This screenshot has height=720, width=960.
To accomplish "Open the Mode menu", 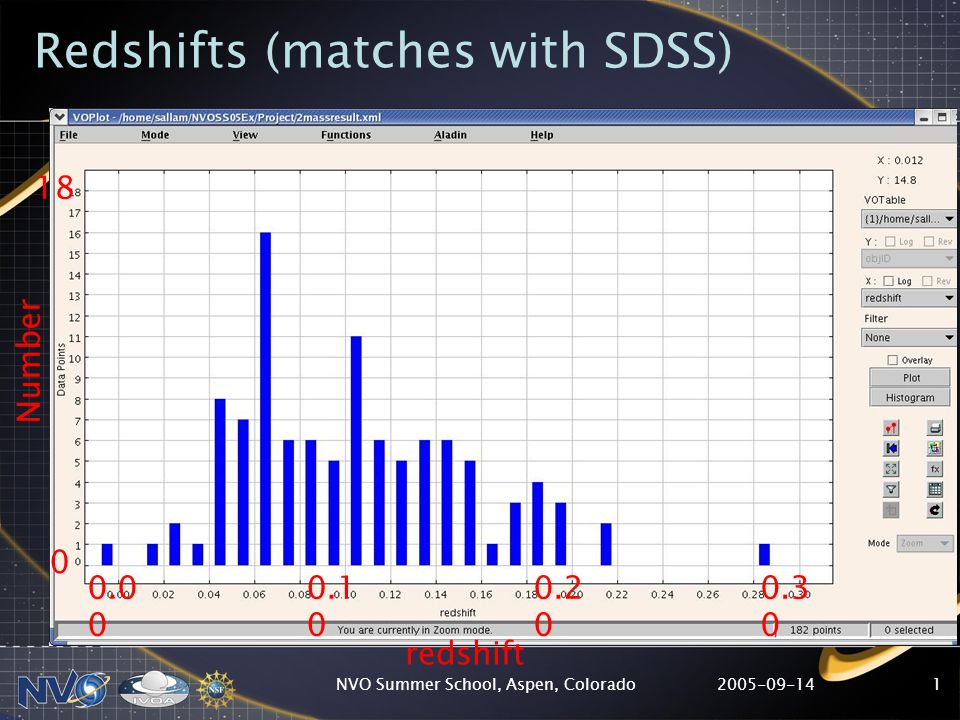I will (x=155, y=135).
